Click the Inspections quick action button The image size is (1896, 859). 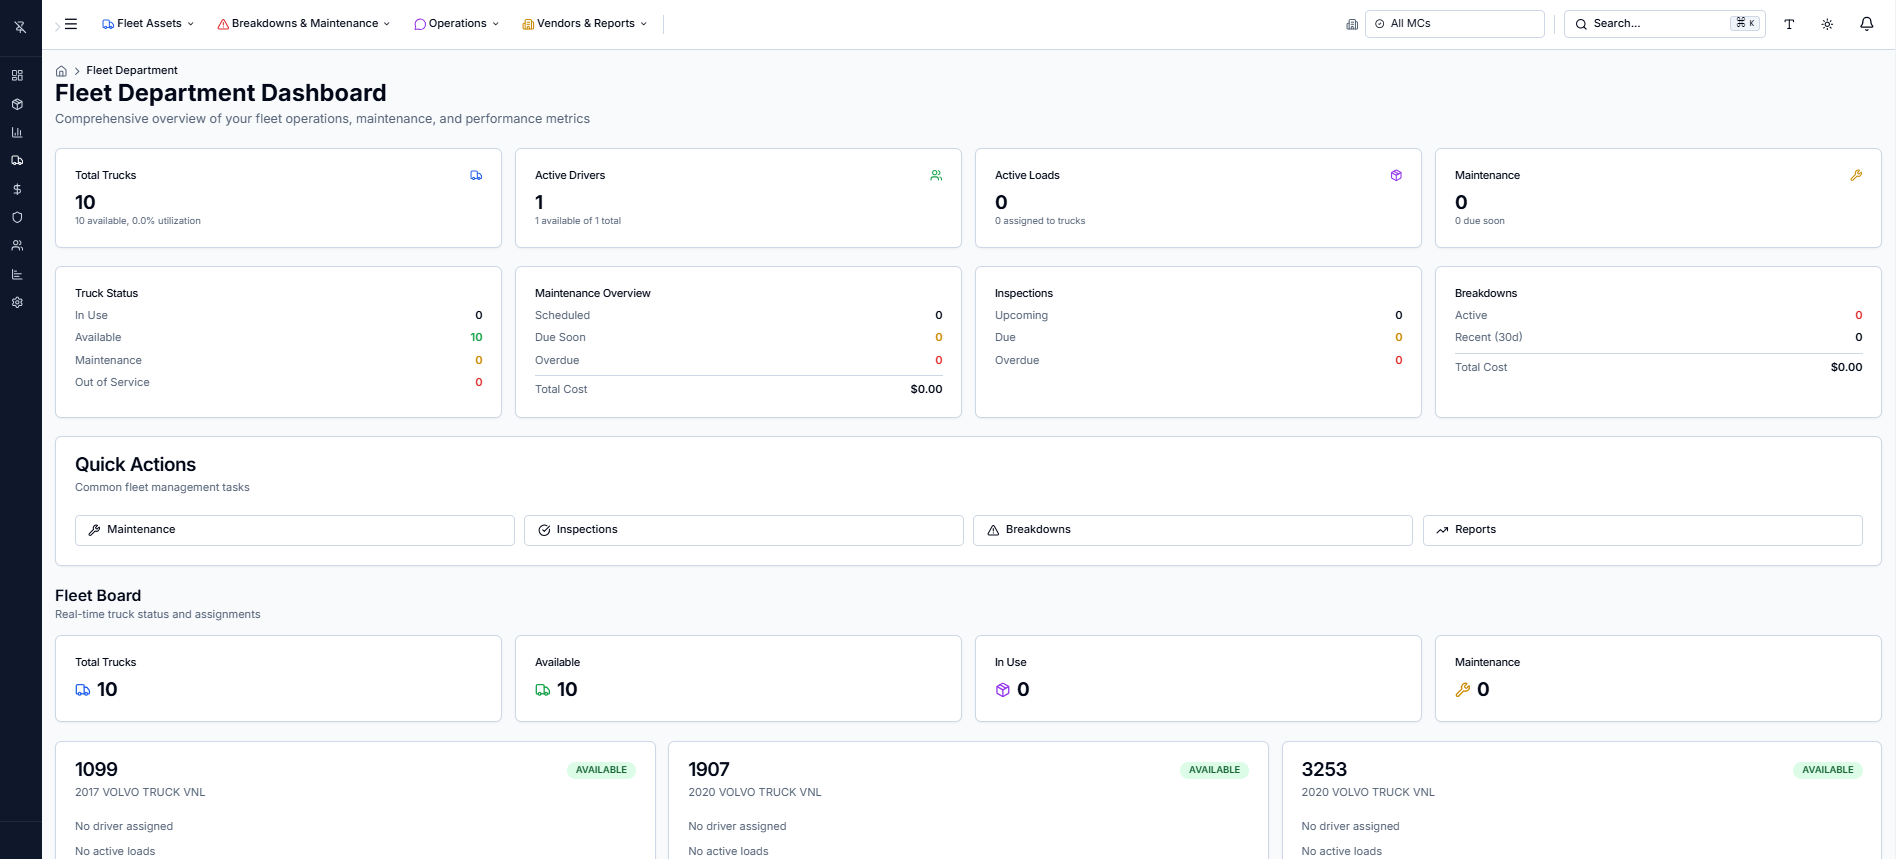click(x=743, y=530)
